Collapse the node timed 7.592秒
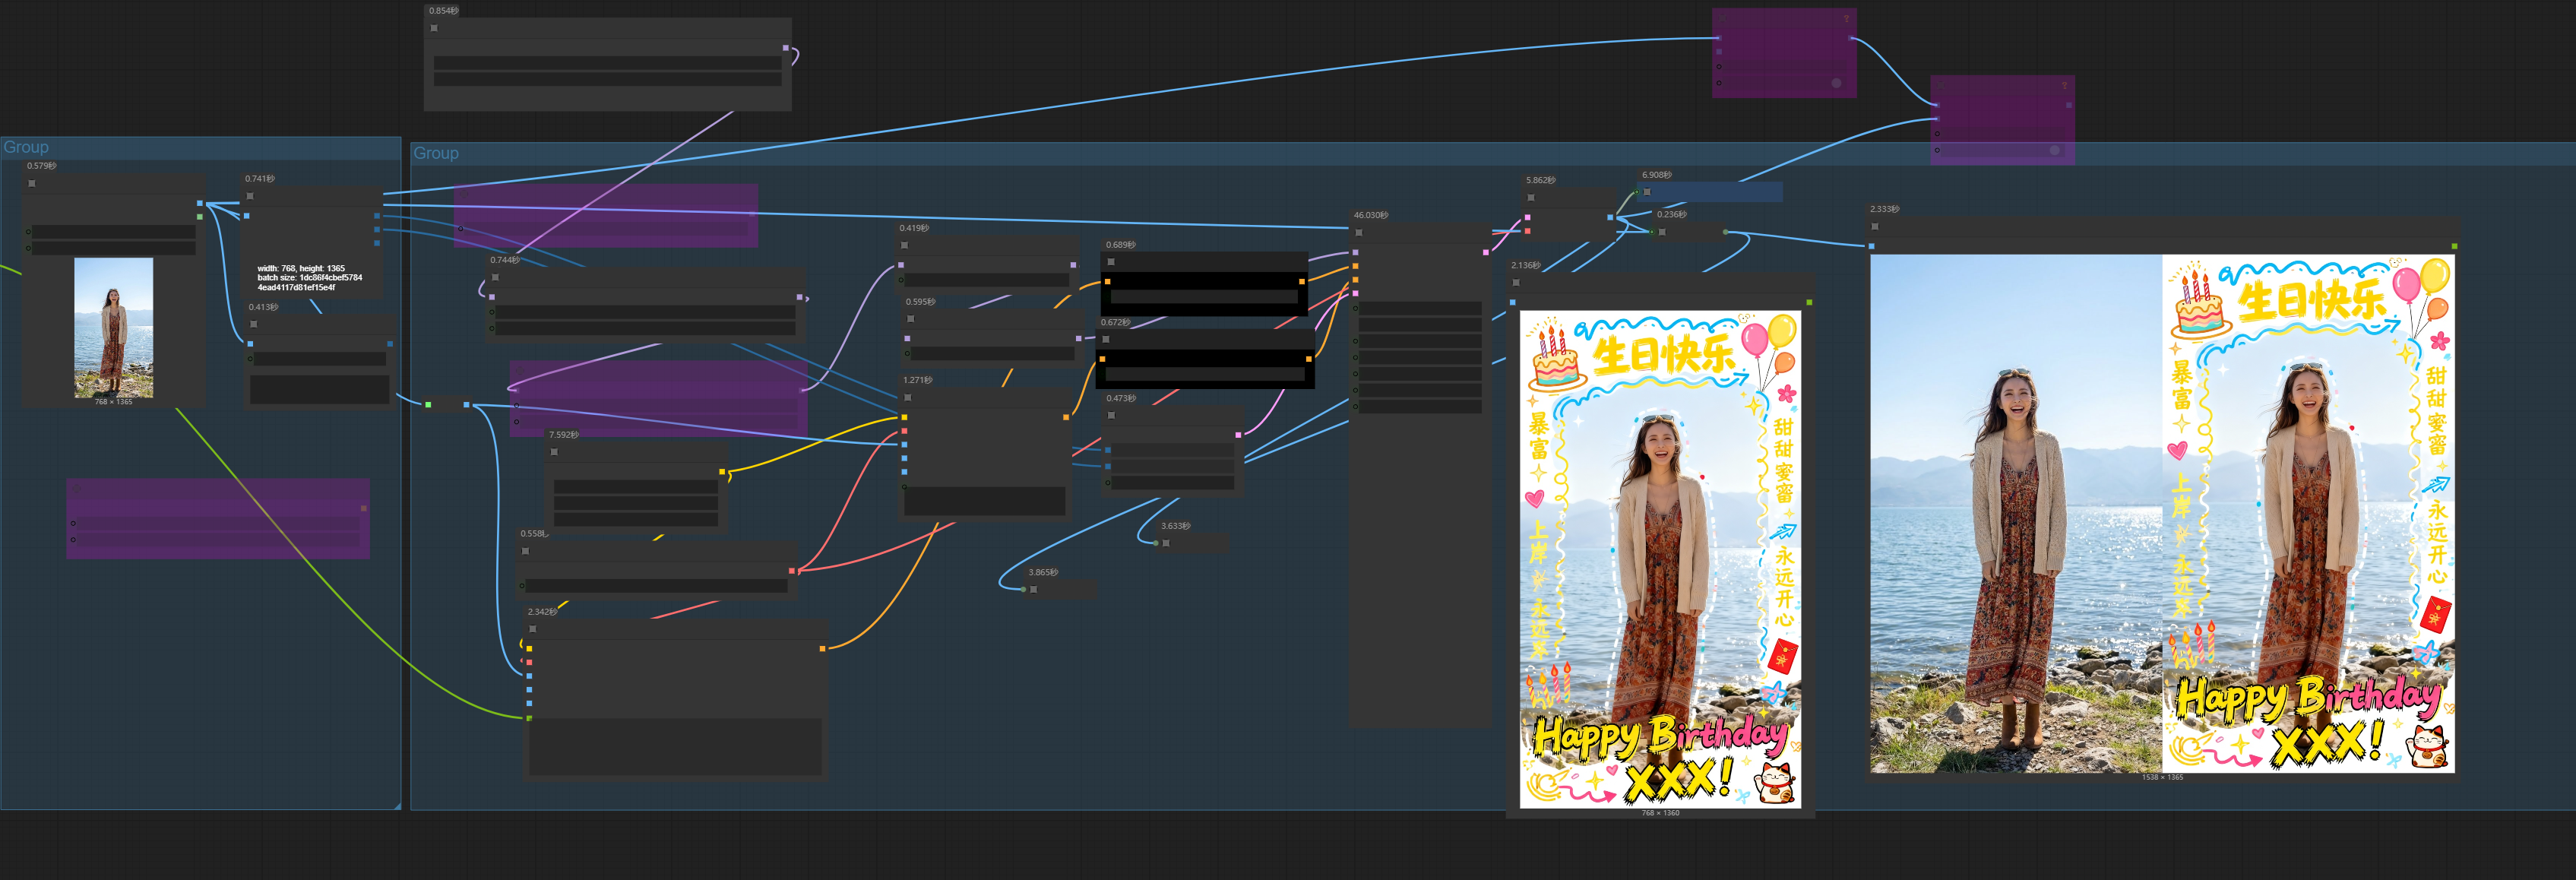Screen dimensions: 2576x880 554,452
